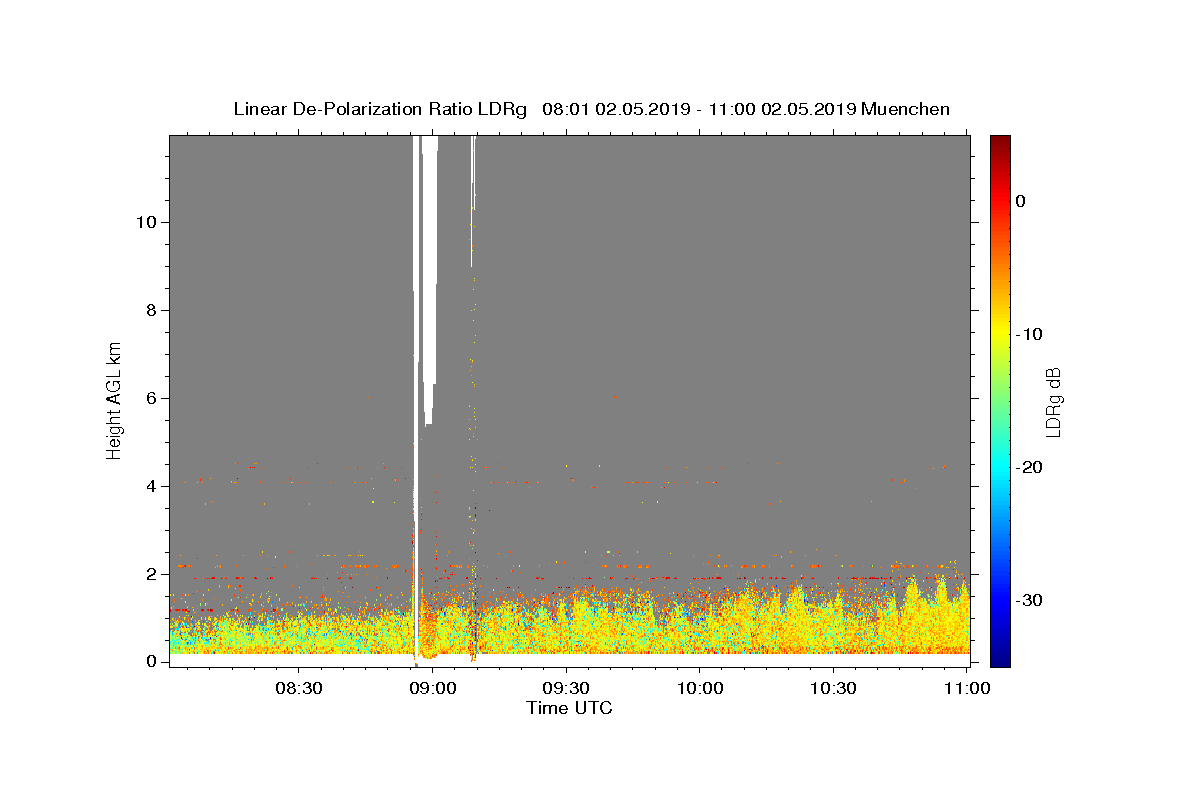Click the 09:30 time tick label
1200x800 pixels.
click(x=567, y=688)
